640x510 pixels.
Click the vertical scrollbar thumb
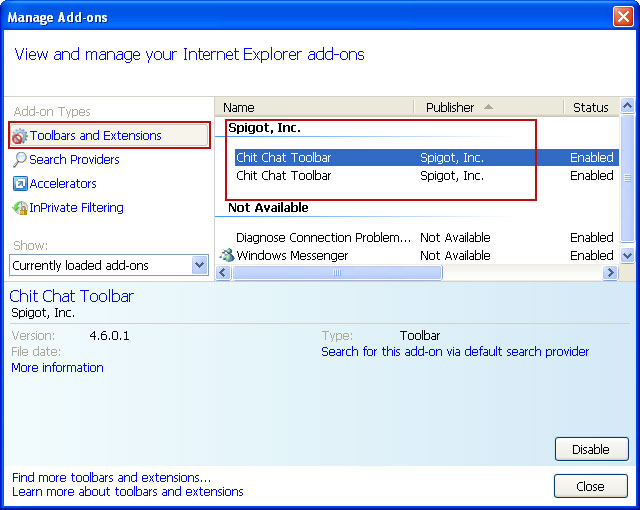627,178
